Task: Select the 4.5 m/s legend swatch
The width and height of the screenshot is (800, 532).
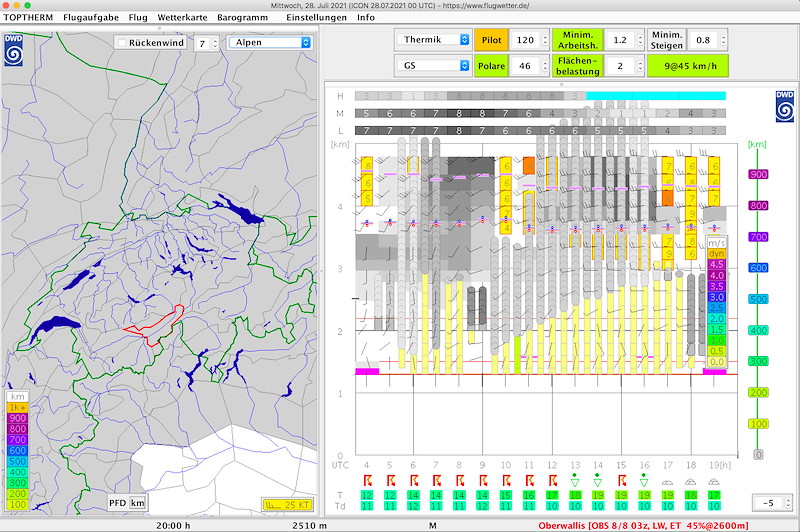Action: click(x=717, y=264)
